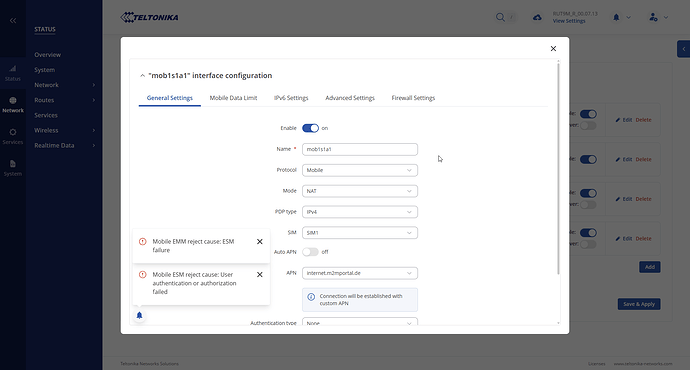Open the SIM dropdown
This screenshot has height=370, width=690.
pos(360,233)
